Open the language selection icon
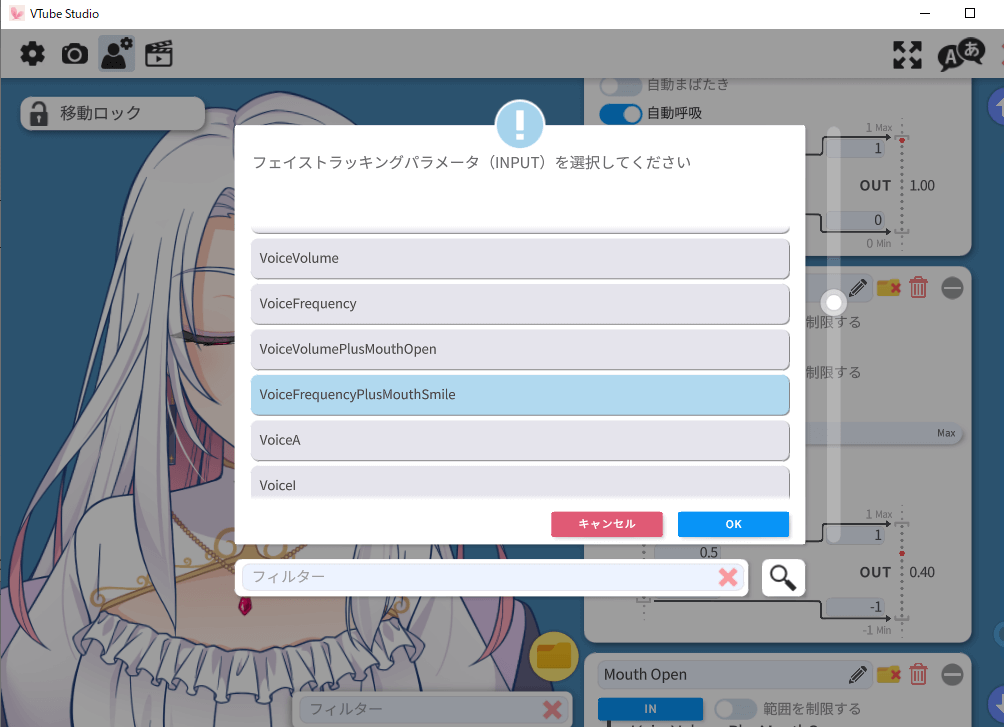This screenshot has height=727, width=1004. pyautogui.click(x=961, y=55)
